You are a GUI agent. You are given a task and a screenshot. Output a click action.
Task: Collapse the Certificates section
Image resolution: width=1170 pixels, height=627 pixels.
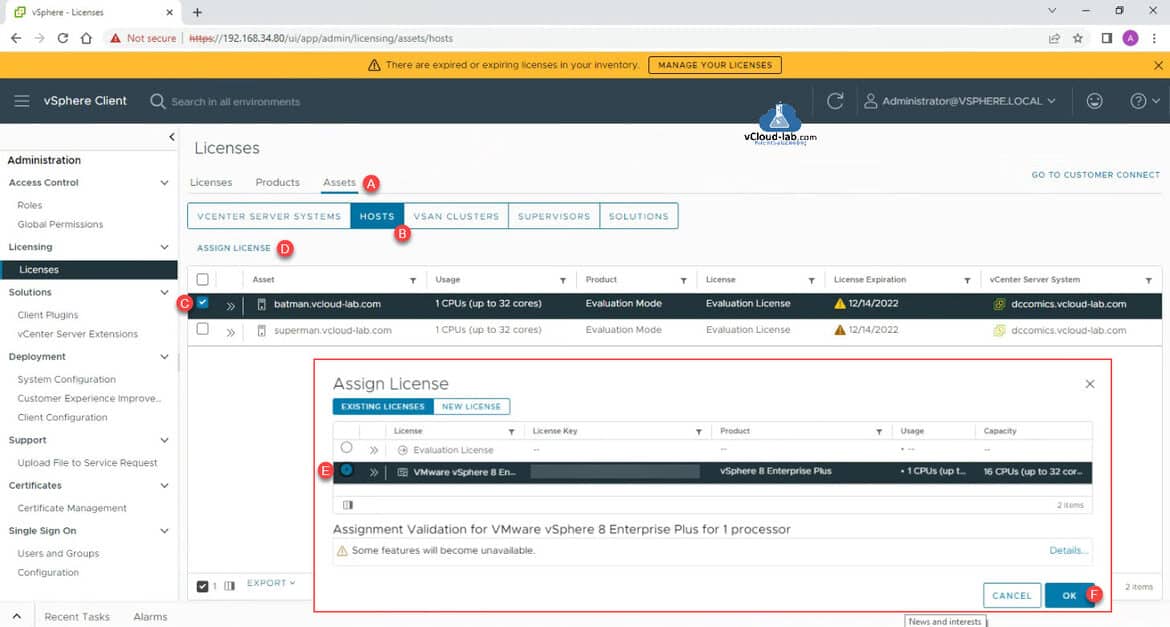point(164,486)
